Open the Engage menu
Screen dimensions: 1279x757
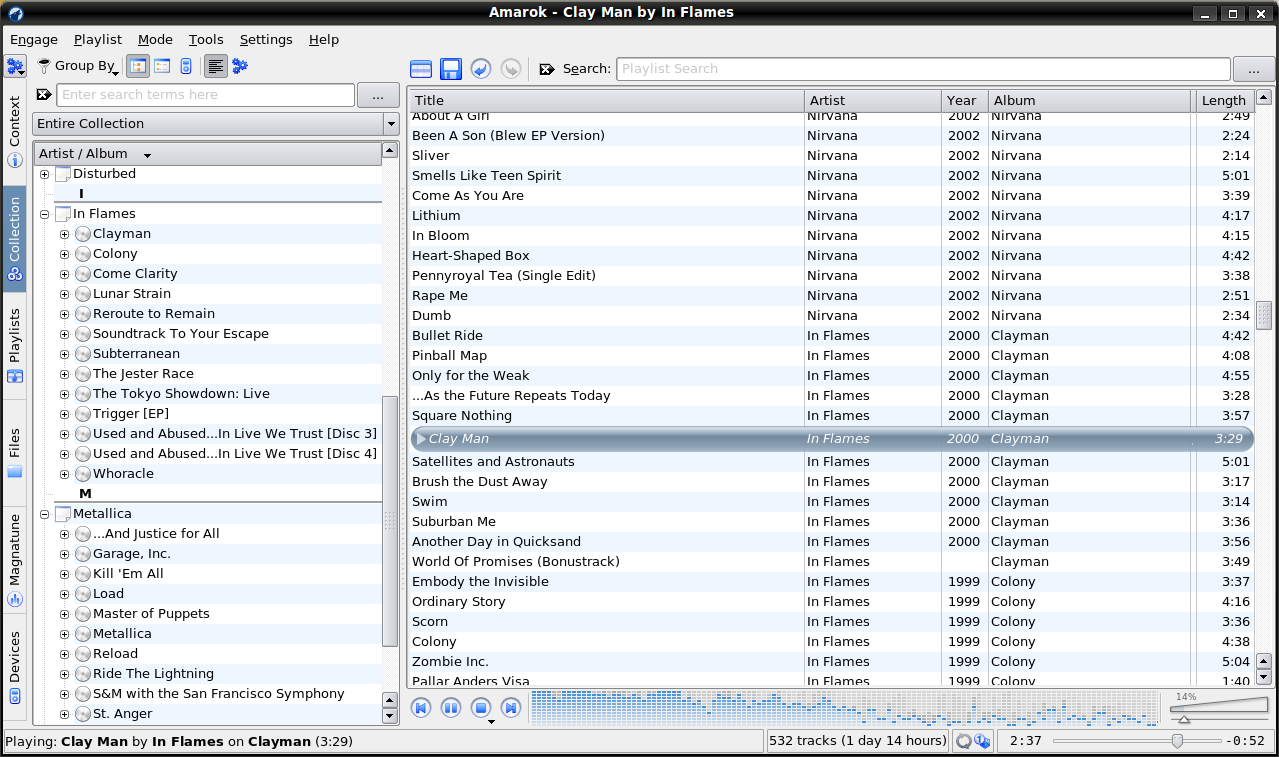click(x=34, y=40)
